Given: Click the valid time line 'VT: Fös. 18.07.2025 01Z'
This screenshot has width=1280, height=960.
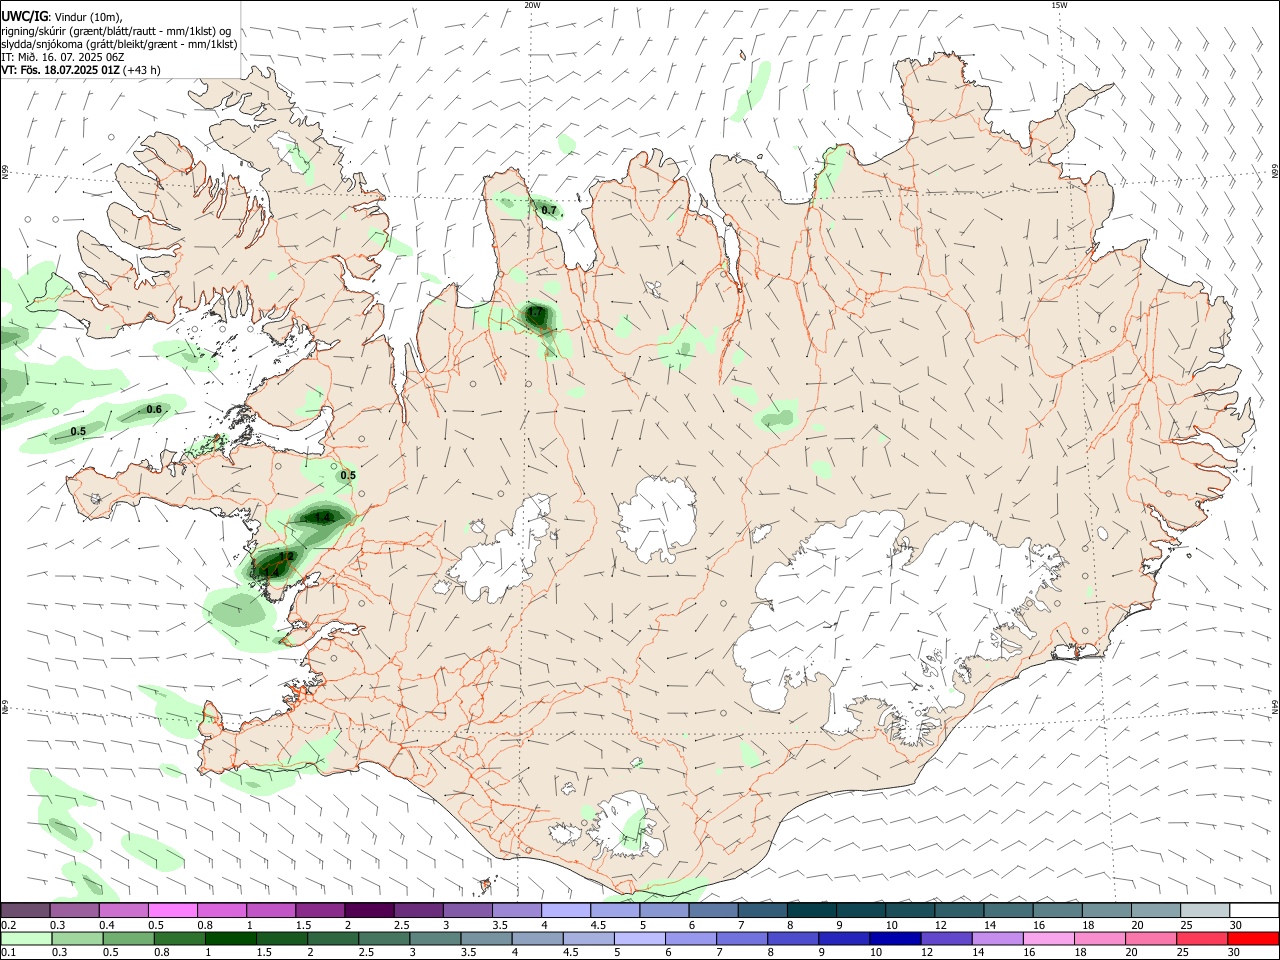Looking at the screenshot, I should point(62,70).
